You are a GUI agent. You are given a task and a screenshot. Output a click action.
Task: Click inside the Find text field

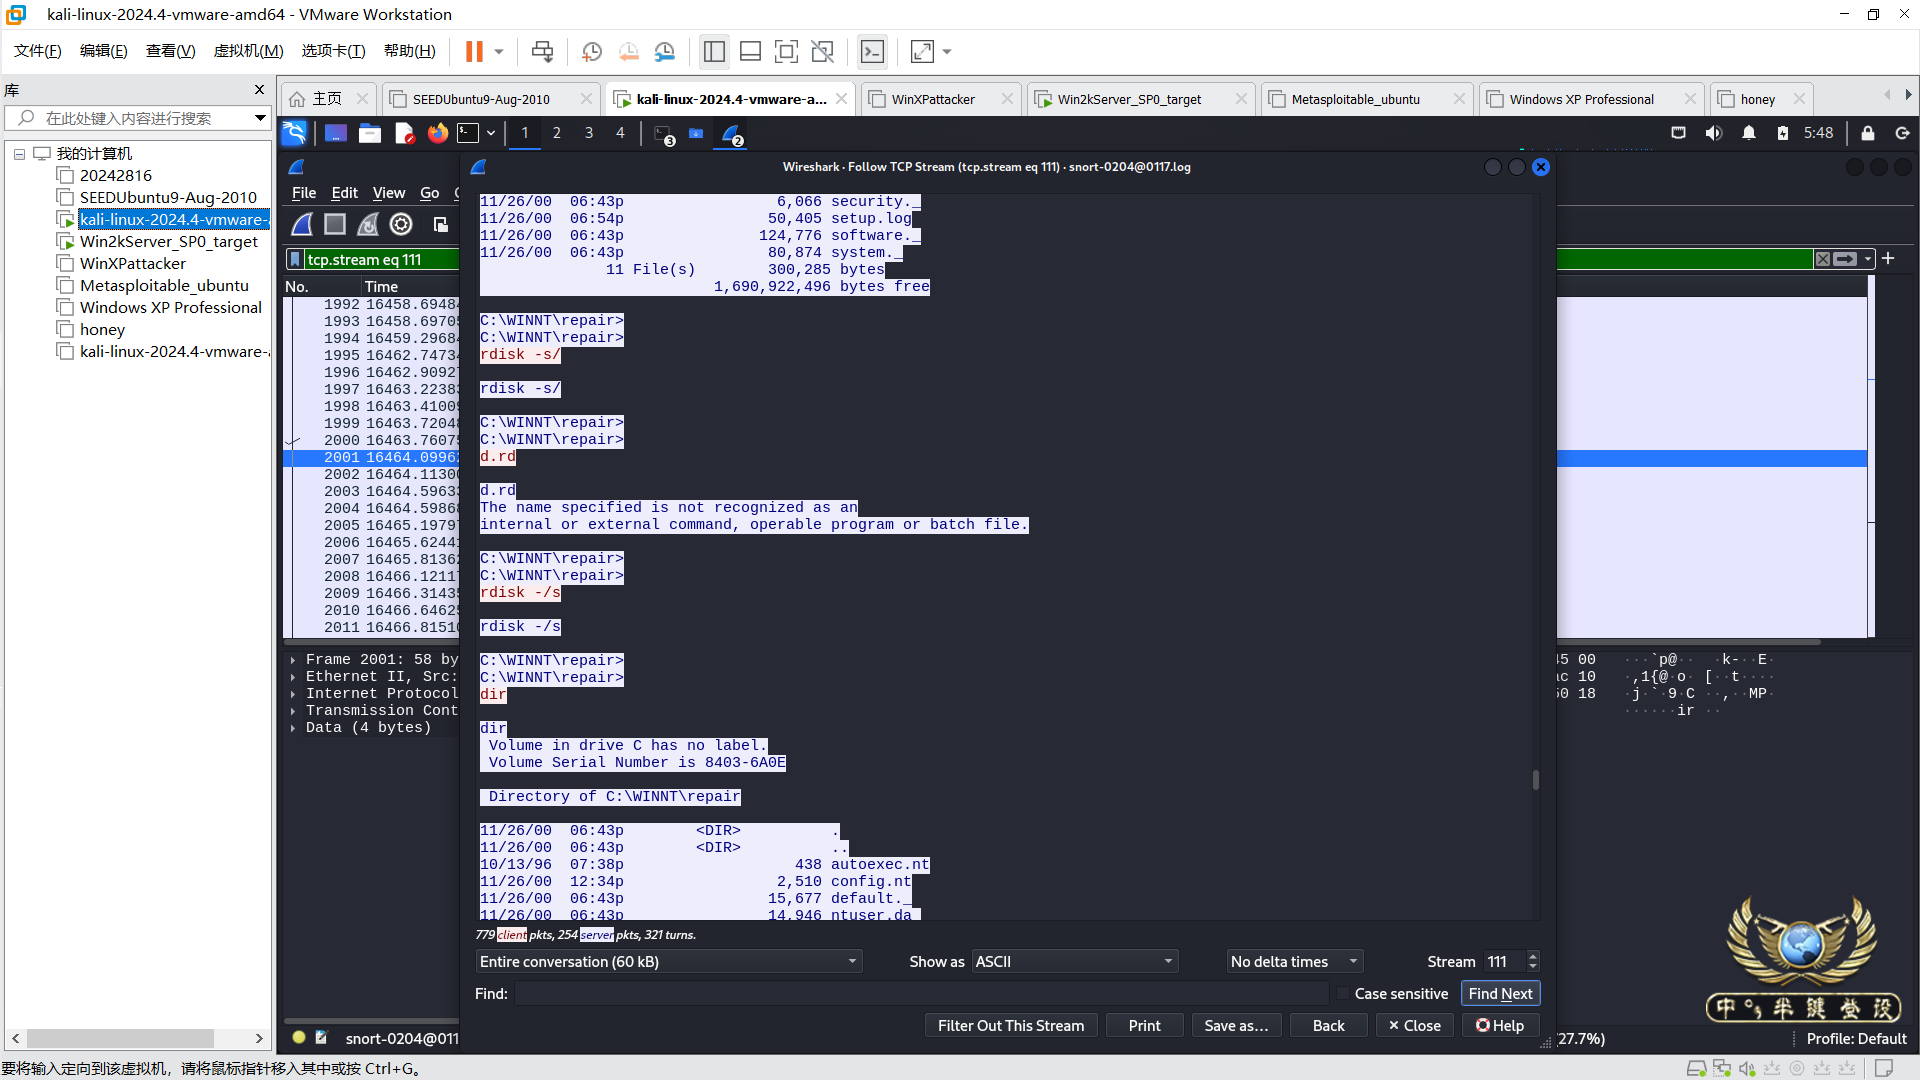(920, 993)
